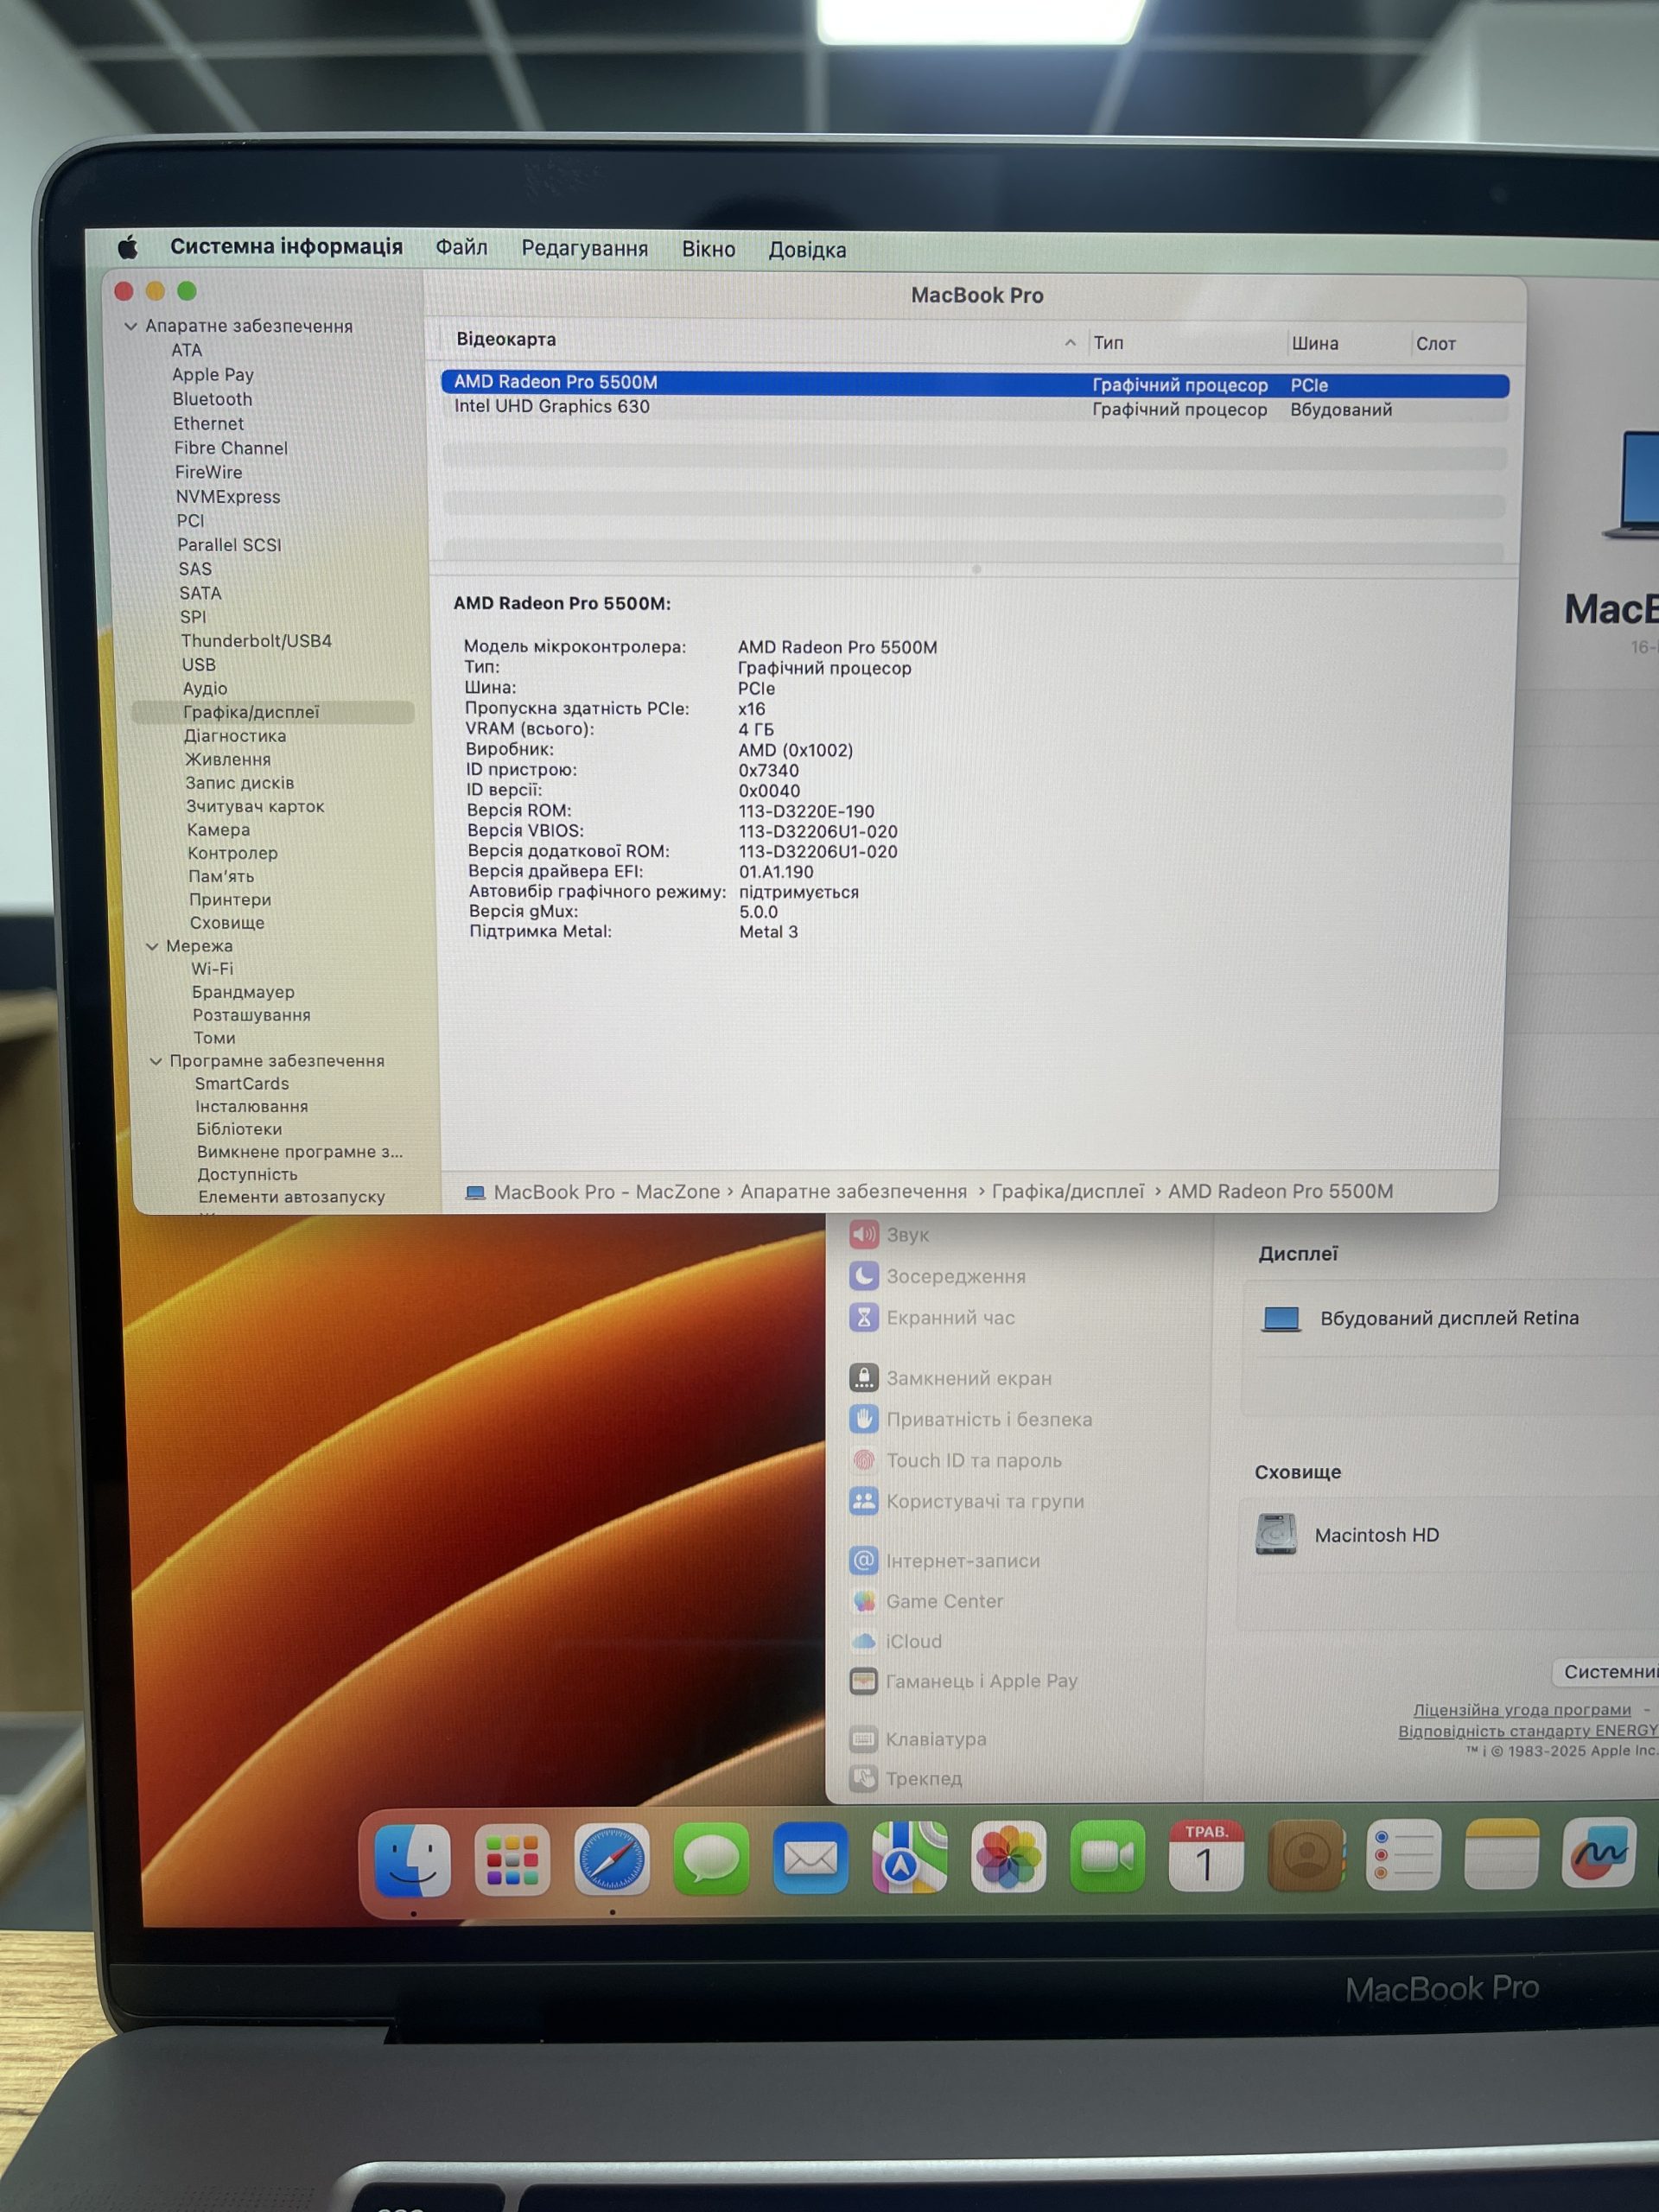The image size is (1659, 2212).
Task: Select Живлення in hardware tree
Action: click(228, 759)
